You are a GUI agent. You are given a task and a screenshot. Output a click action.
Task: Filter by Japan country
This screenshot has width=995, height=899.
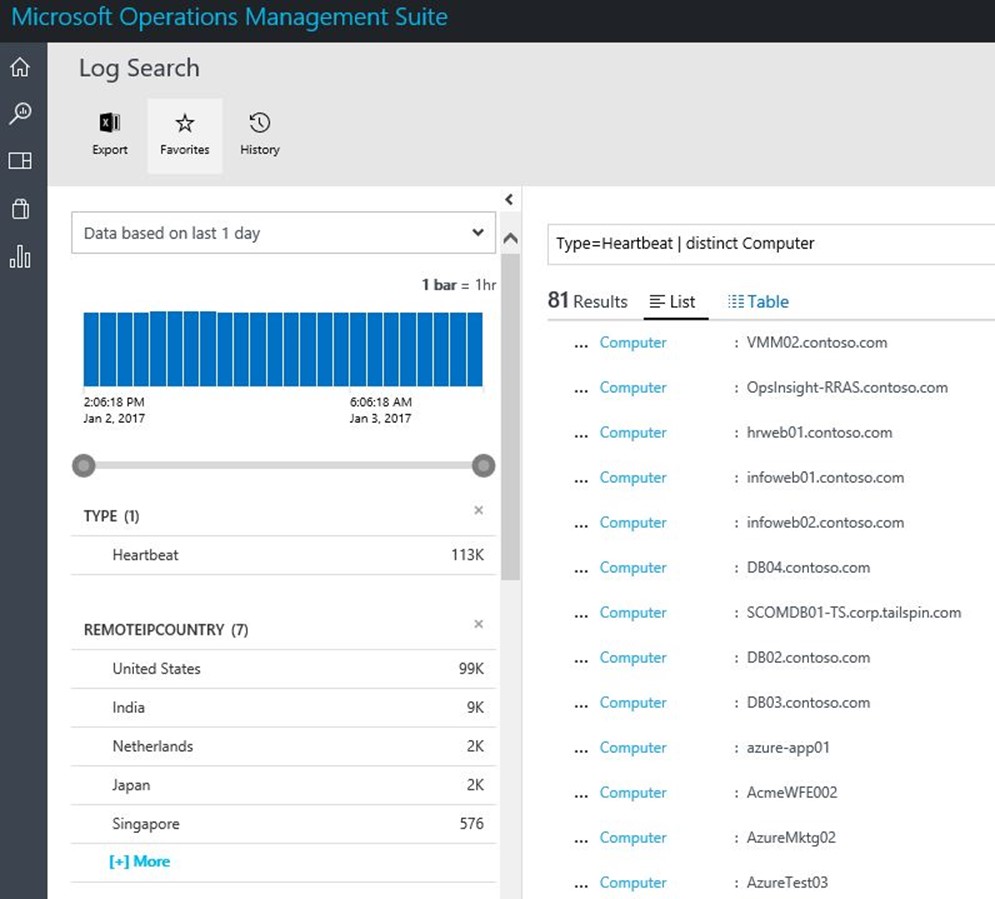283,785
